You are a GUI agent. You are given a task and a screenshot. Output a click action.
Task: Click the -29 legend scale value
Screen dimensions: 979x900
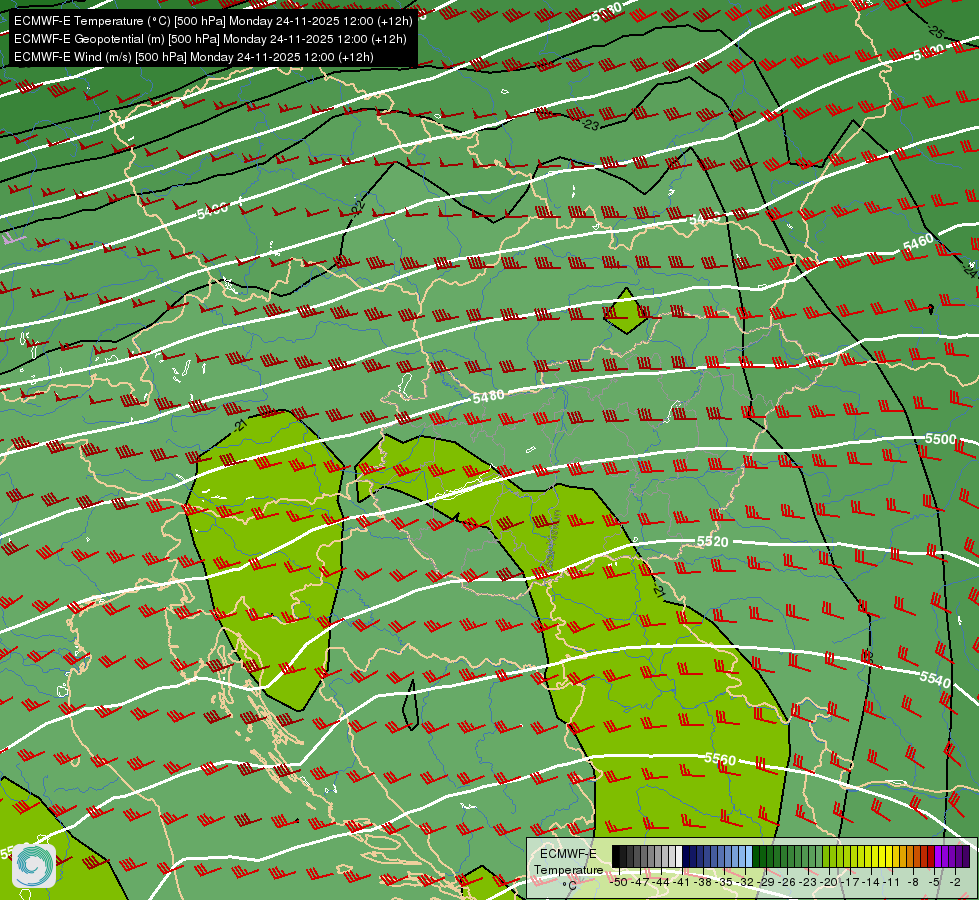(766, 883)
